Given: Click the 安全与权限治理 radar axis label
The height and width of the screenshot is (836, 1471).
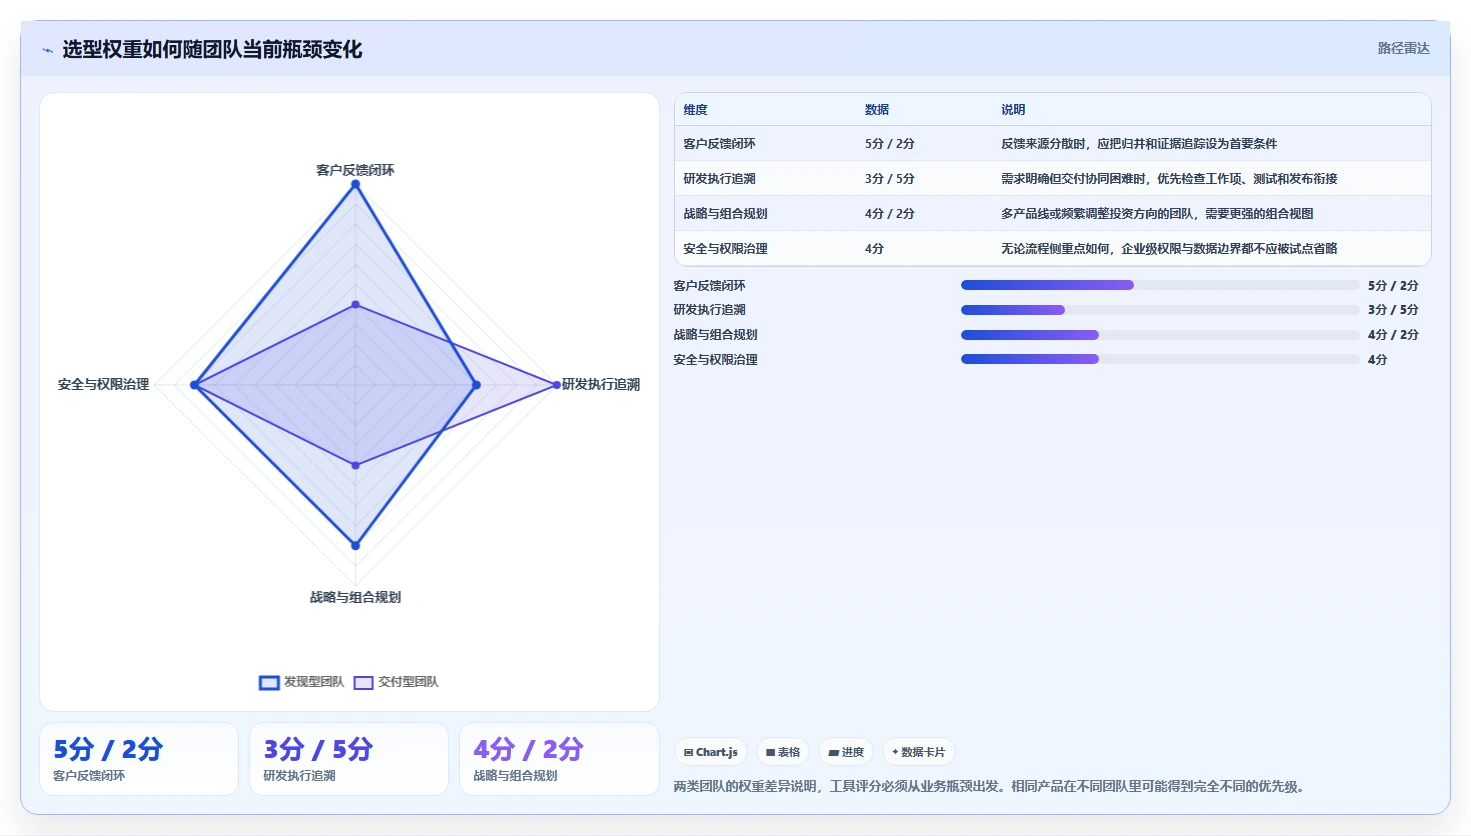Looking at the screenshot, I should point(103,384).
